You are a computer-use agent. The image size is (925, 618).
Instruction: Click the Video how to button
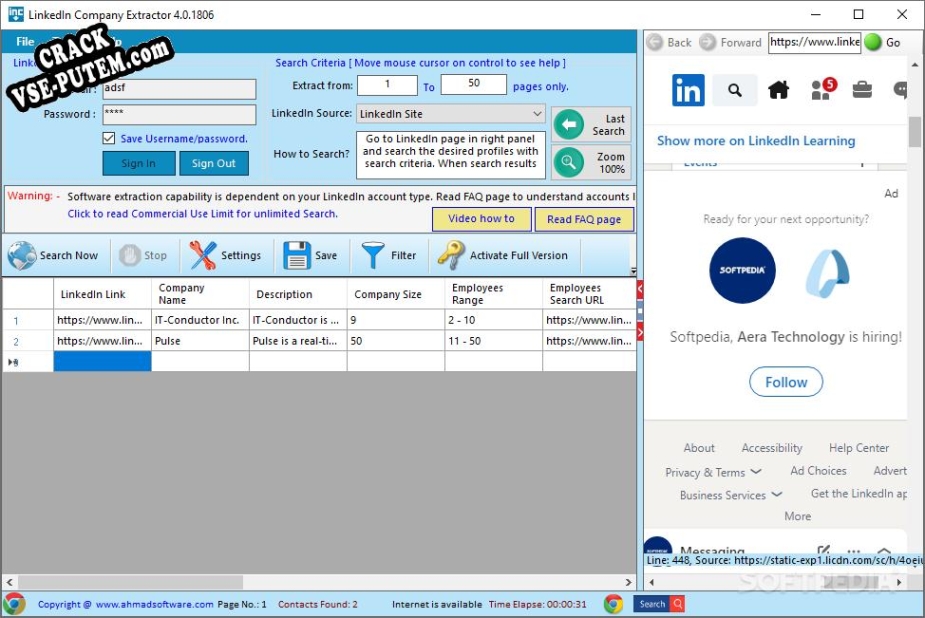[x=481, y=219]
